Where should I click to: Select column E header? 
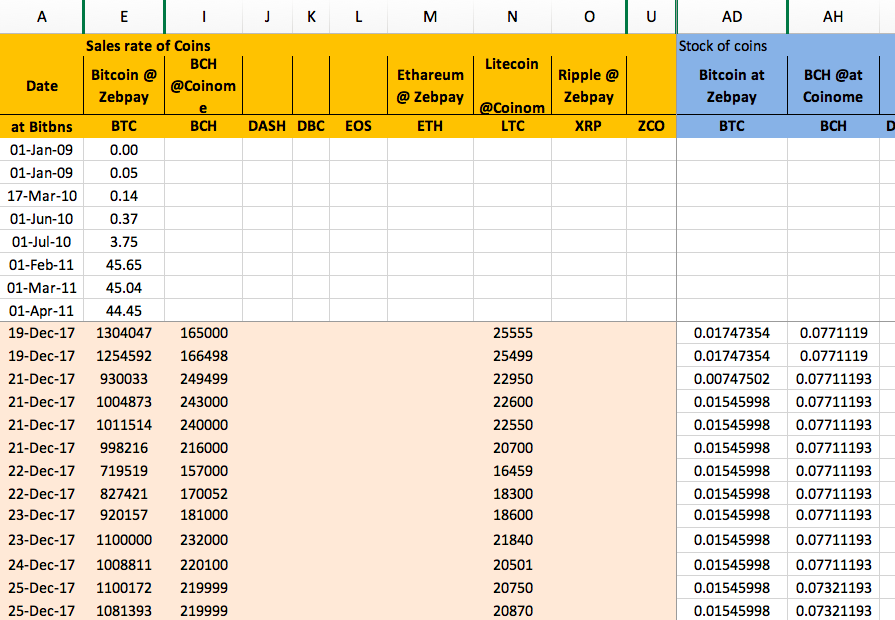(124, 17)
